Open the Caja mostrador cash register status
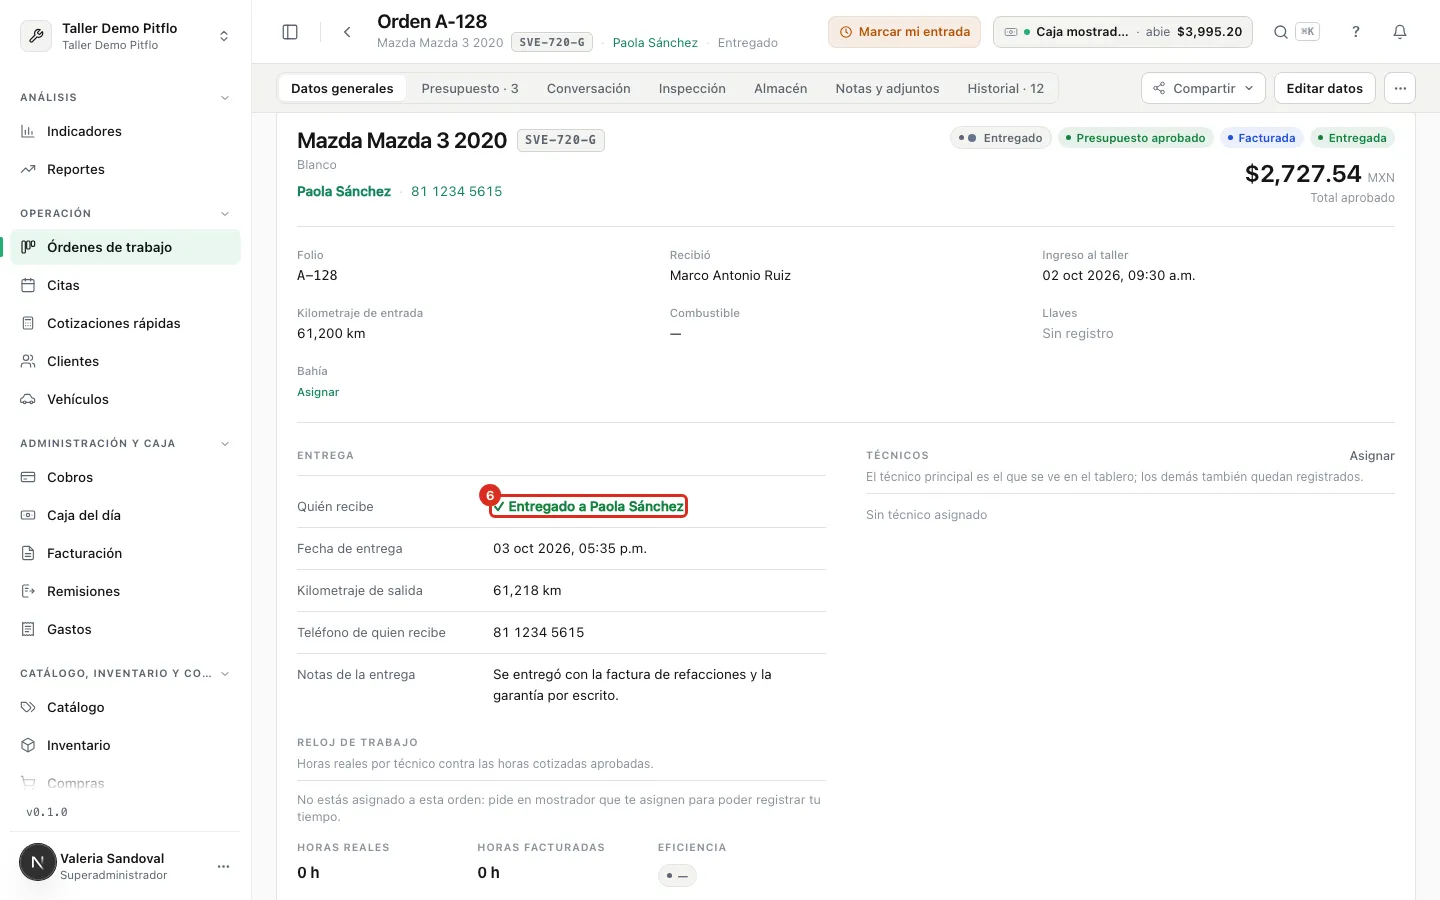Image resolution: width=1440 pixels, height=900 pixels. point(1123,32)
